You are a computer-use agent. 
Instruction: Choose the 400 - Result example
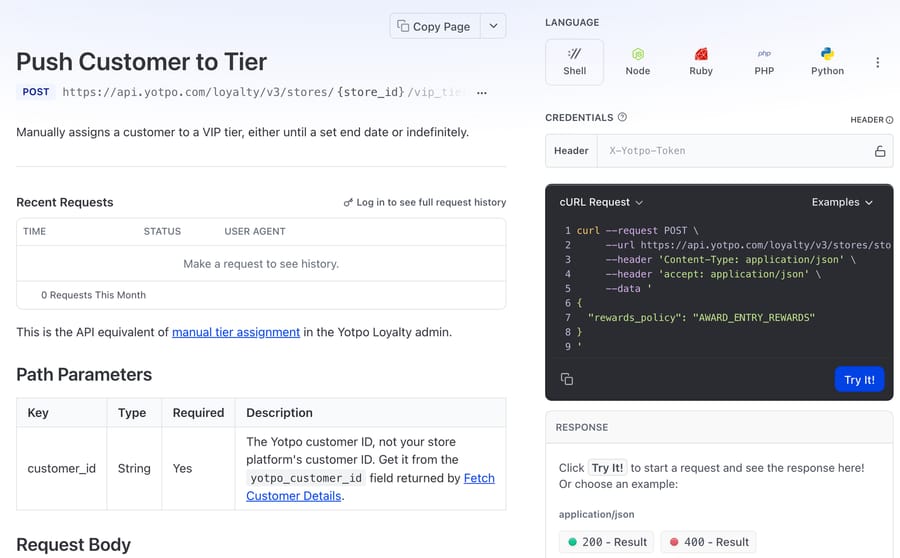click(708, 542)
